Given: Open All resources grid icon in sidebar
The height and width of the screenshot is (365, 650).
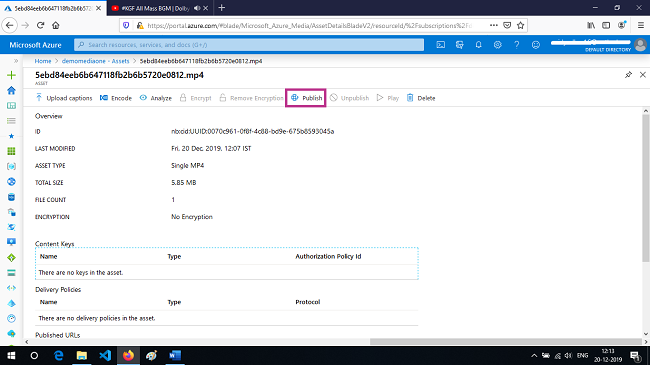Looking at the screenshot, I should 11,151.
